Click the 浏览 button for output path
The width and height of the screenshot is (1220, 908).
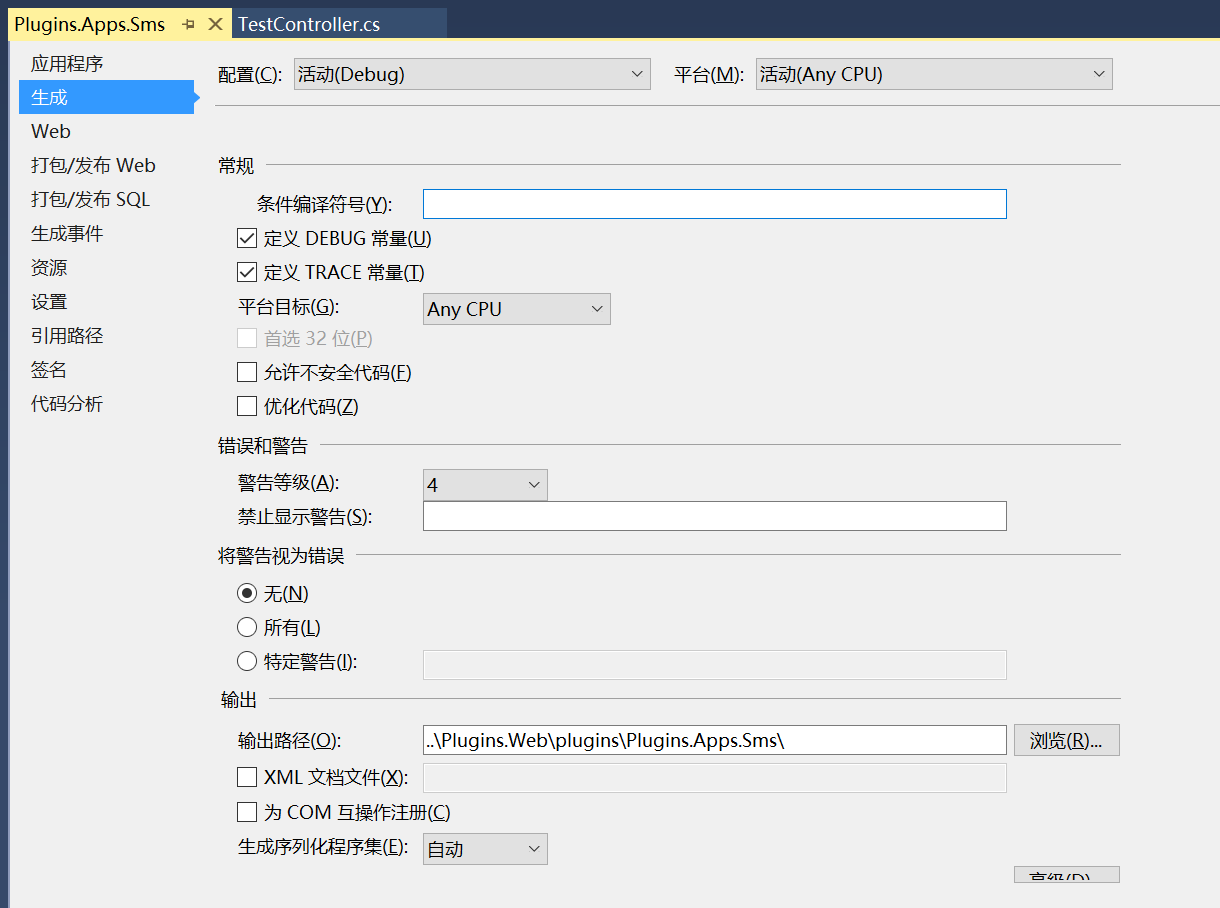(1066, 741)
